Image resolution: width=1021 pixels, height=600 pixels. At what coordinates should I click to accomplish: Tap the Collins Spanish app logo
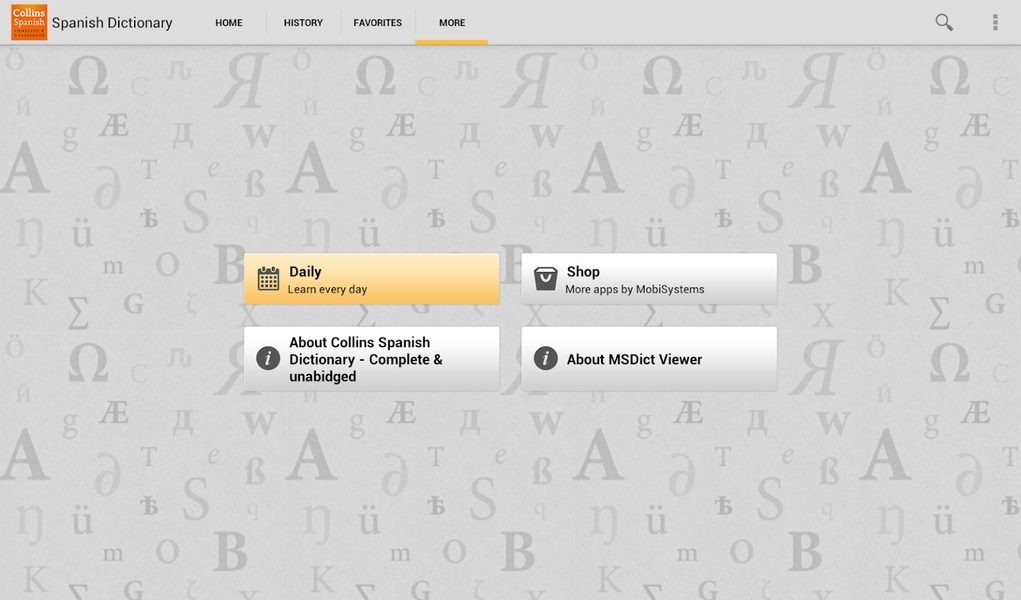tap(29, 22)
